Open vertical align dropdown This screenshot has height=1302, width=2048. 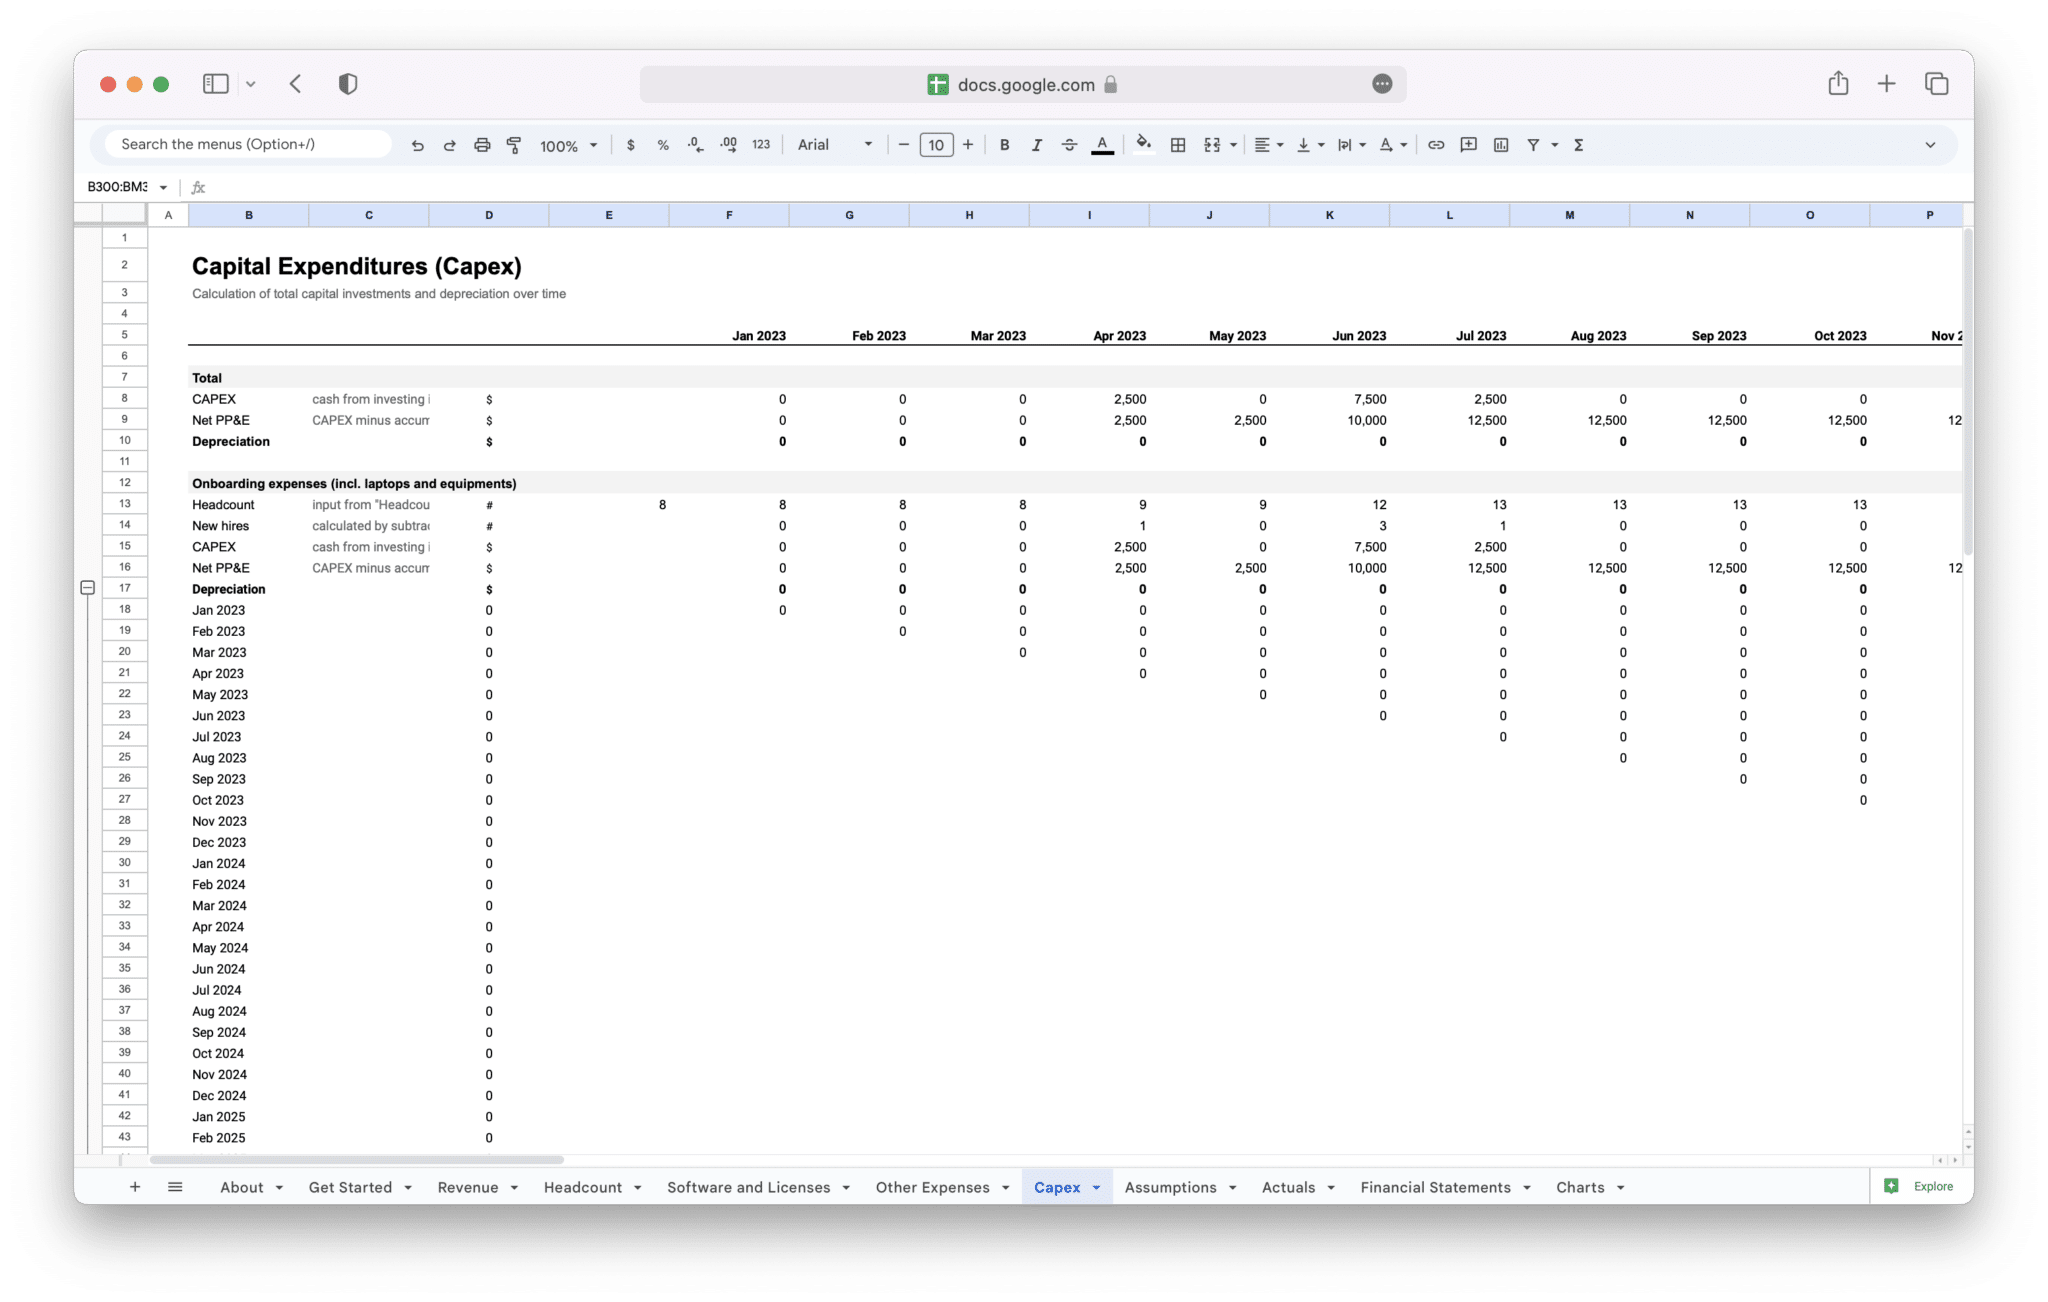pyautogui.click(x=1309, y=145)
